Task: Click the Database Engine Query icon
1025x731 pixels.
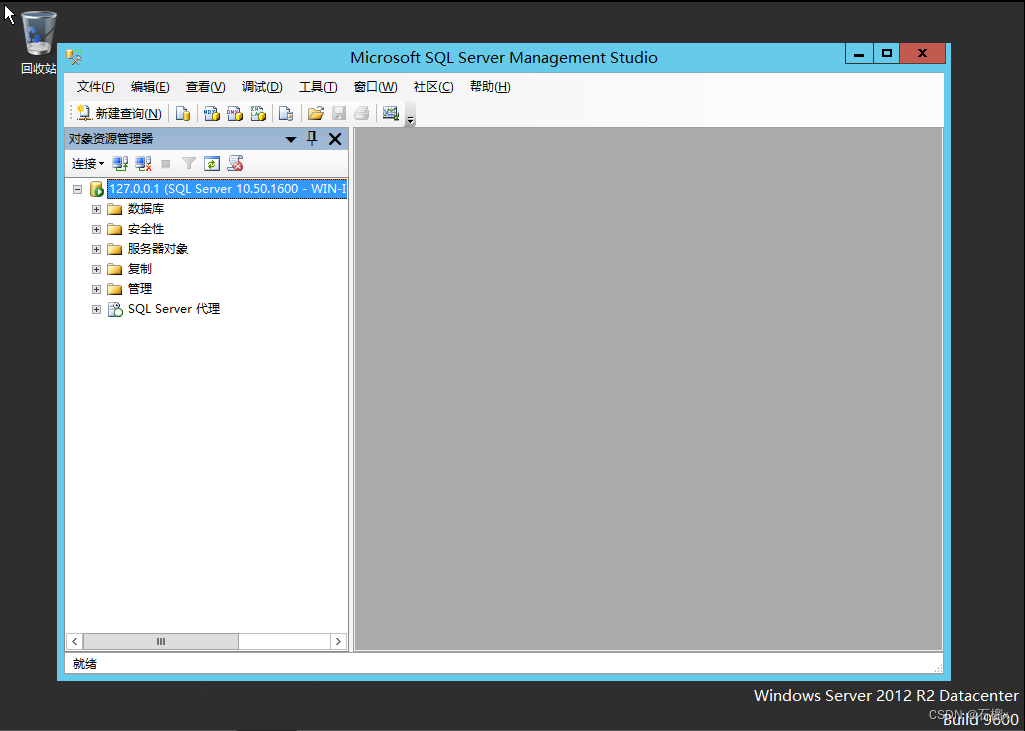Action: tap(183, 113)
